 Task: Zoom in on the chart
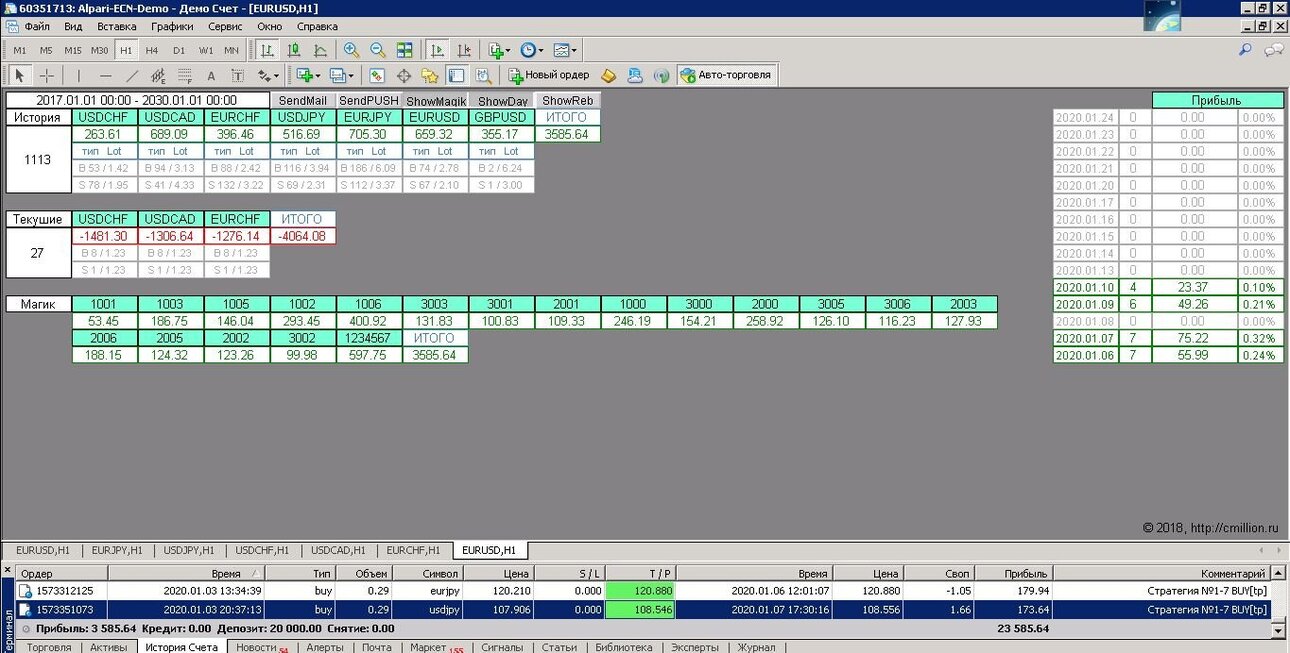(x=352, y=50)
